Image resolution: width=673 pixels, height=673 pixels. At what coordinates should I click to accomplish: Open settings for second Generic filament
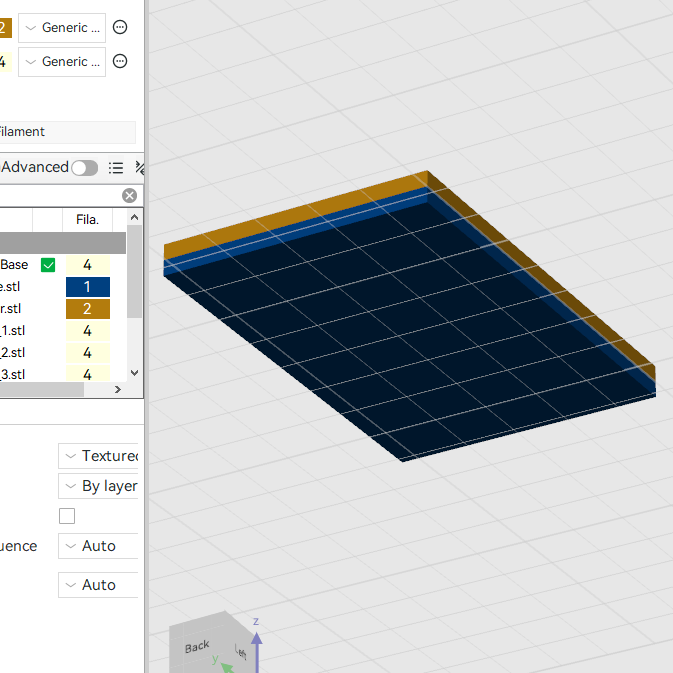[120, 61]
